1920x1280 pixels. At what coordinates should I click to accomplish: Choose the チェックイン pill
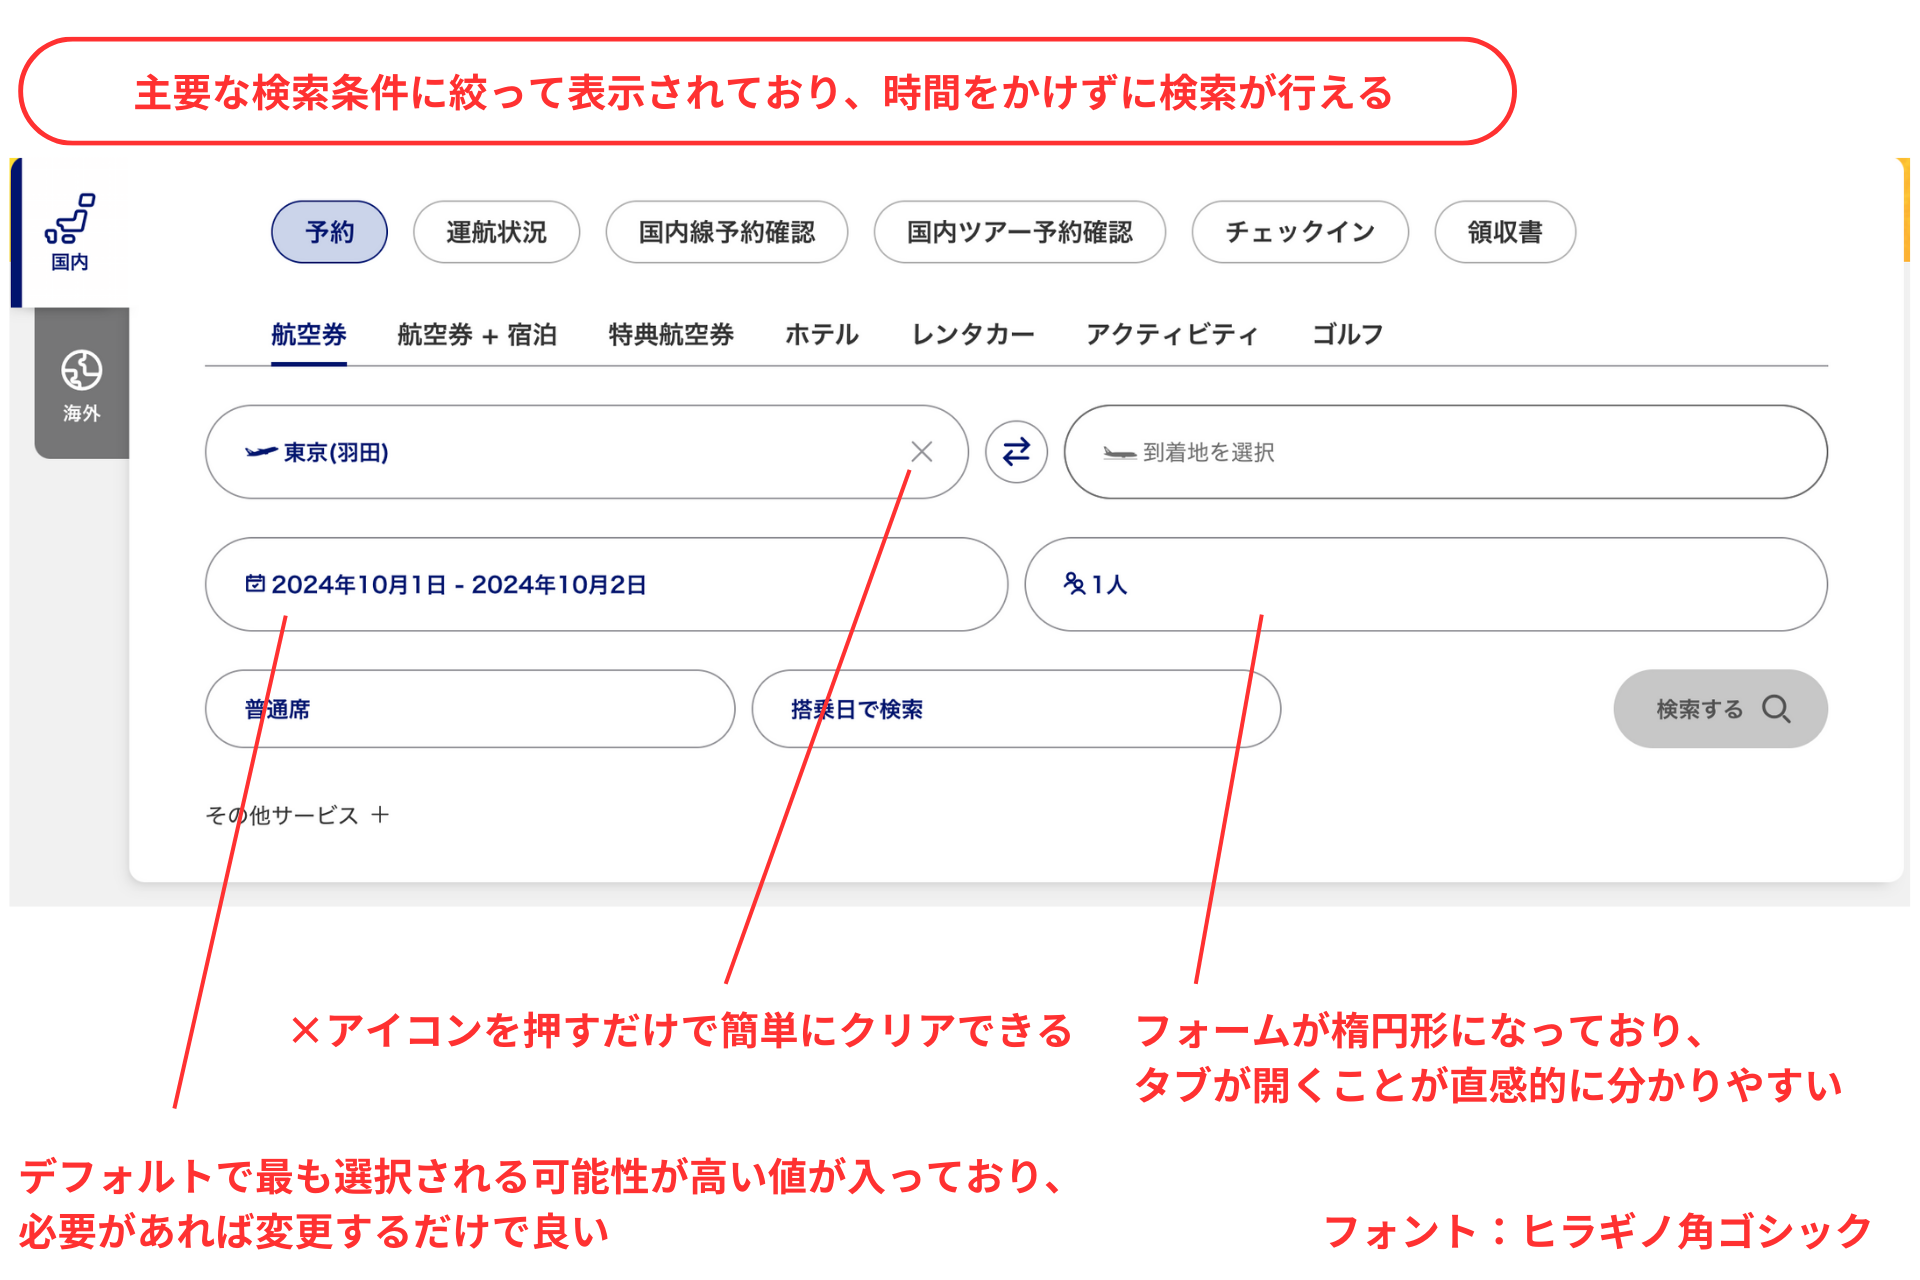pos(1299,232)
